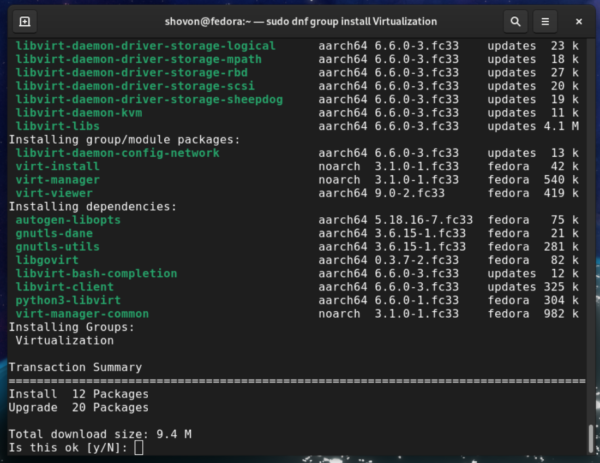This screenshot has width=600, height=463.
Task: Open the hamburger menu in the title bar
Action: 544,20
